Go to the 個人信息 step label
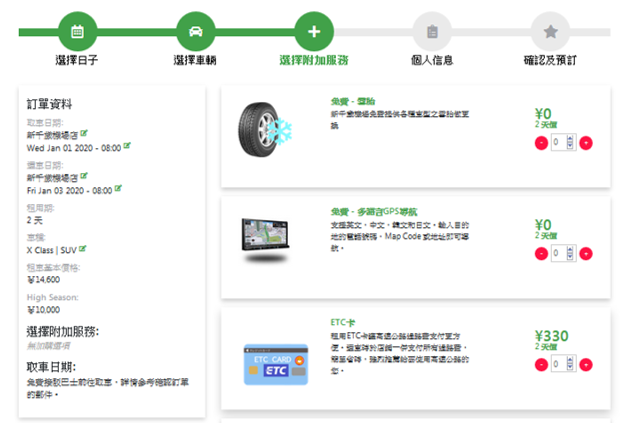The height and width of the screenshot is (423, 629). point(432,60)
